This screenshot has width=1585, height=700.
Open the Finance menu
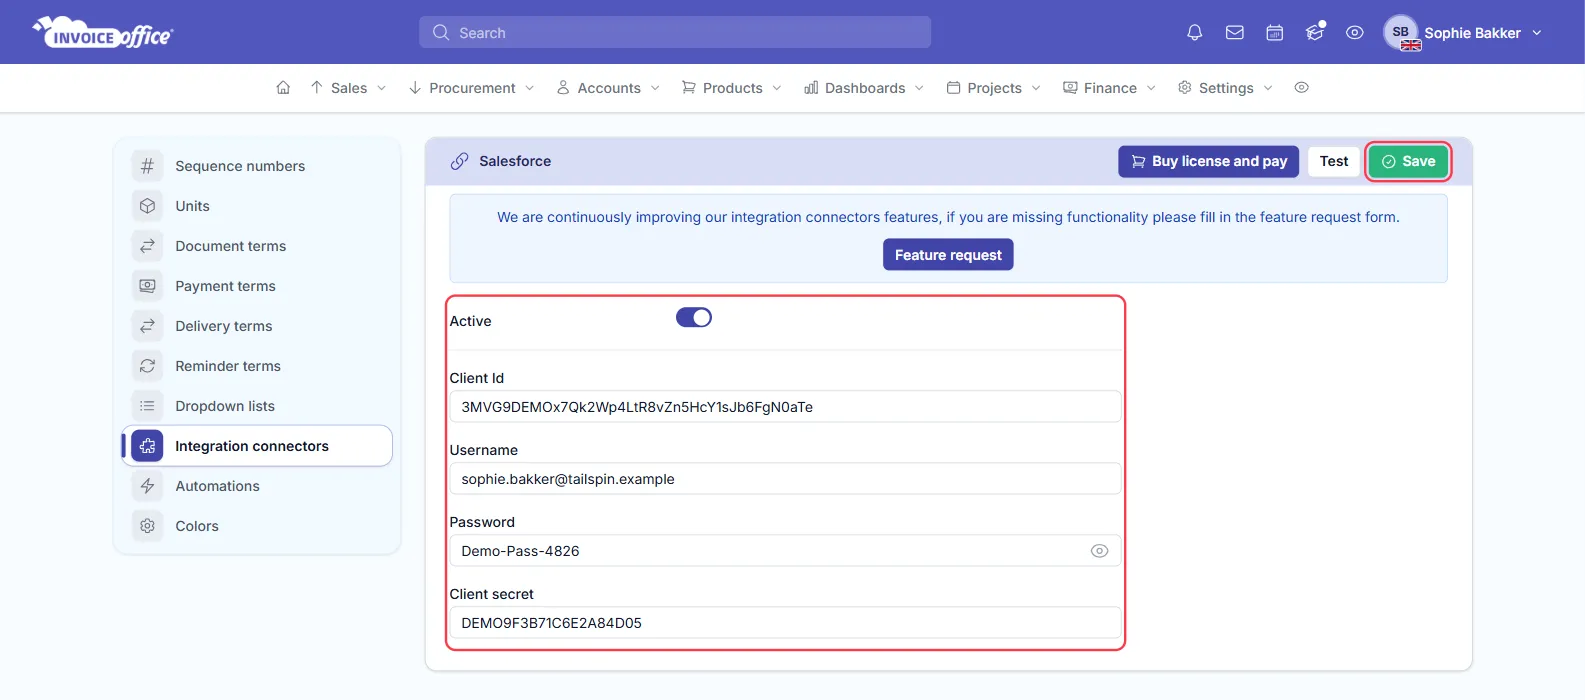pyautogui.click(x=1109, y=88)
